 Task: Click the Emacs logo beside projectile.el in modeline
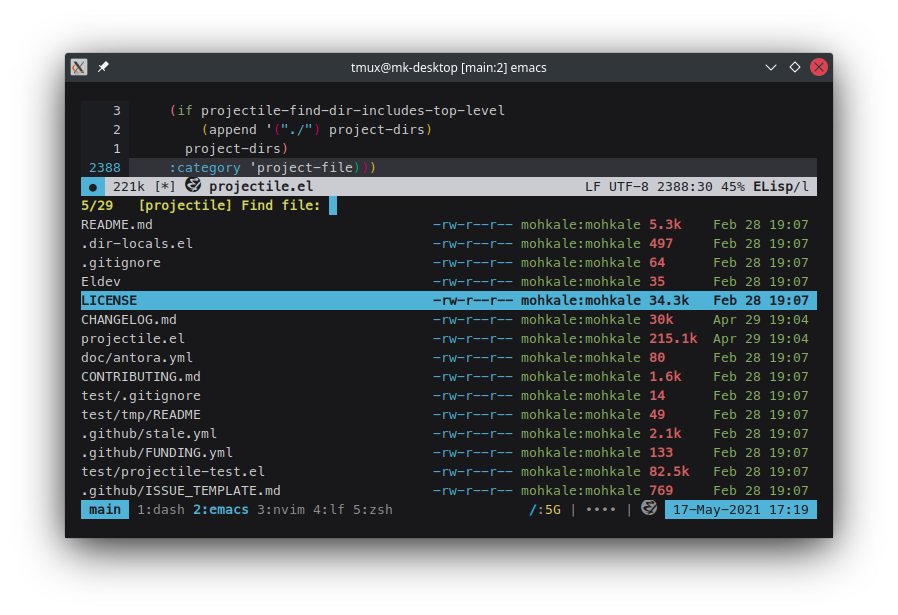pos(193,184)
